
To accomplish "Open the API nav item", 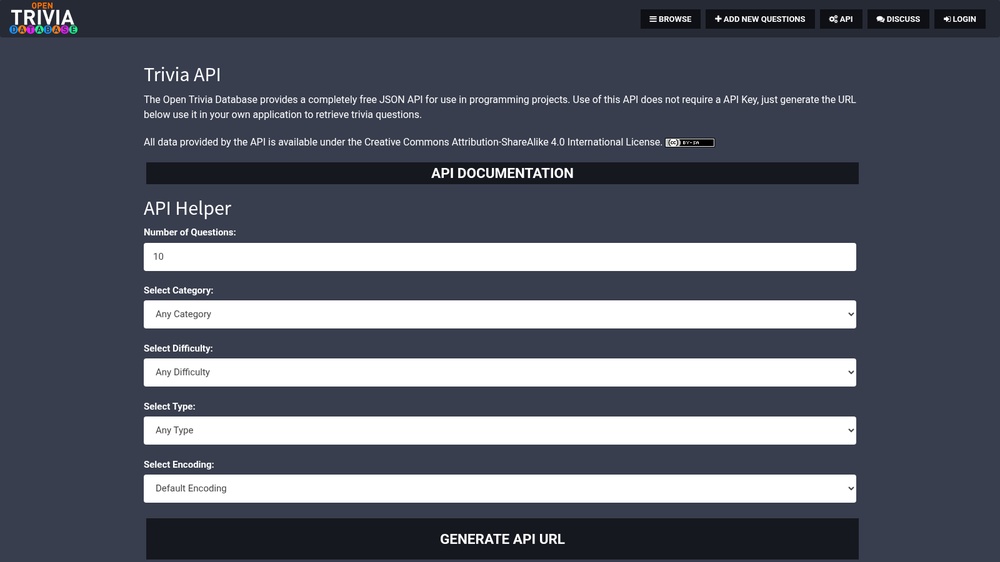I will pyautogui.click(x=841, y=19).
